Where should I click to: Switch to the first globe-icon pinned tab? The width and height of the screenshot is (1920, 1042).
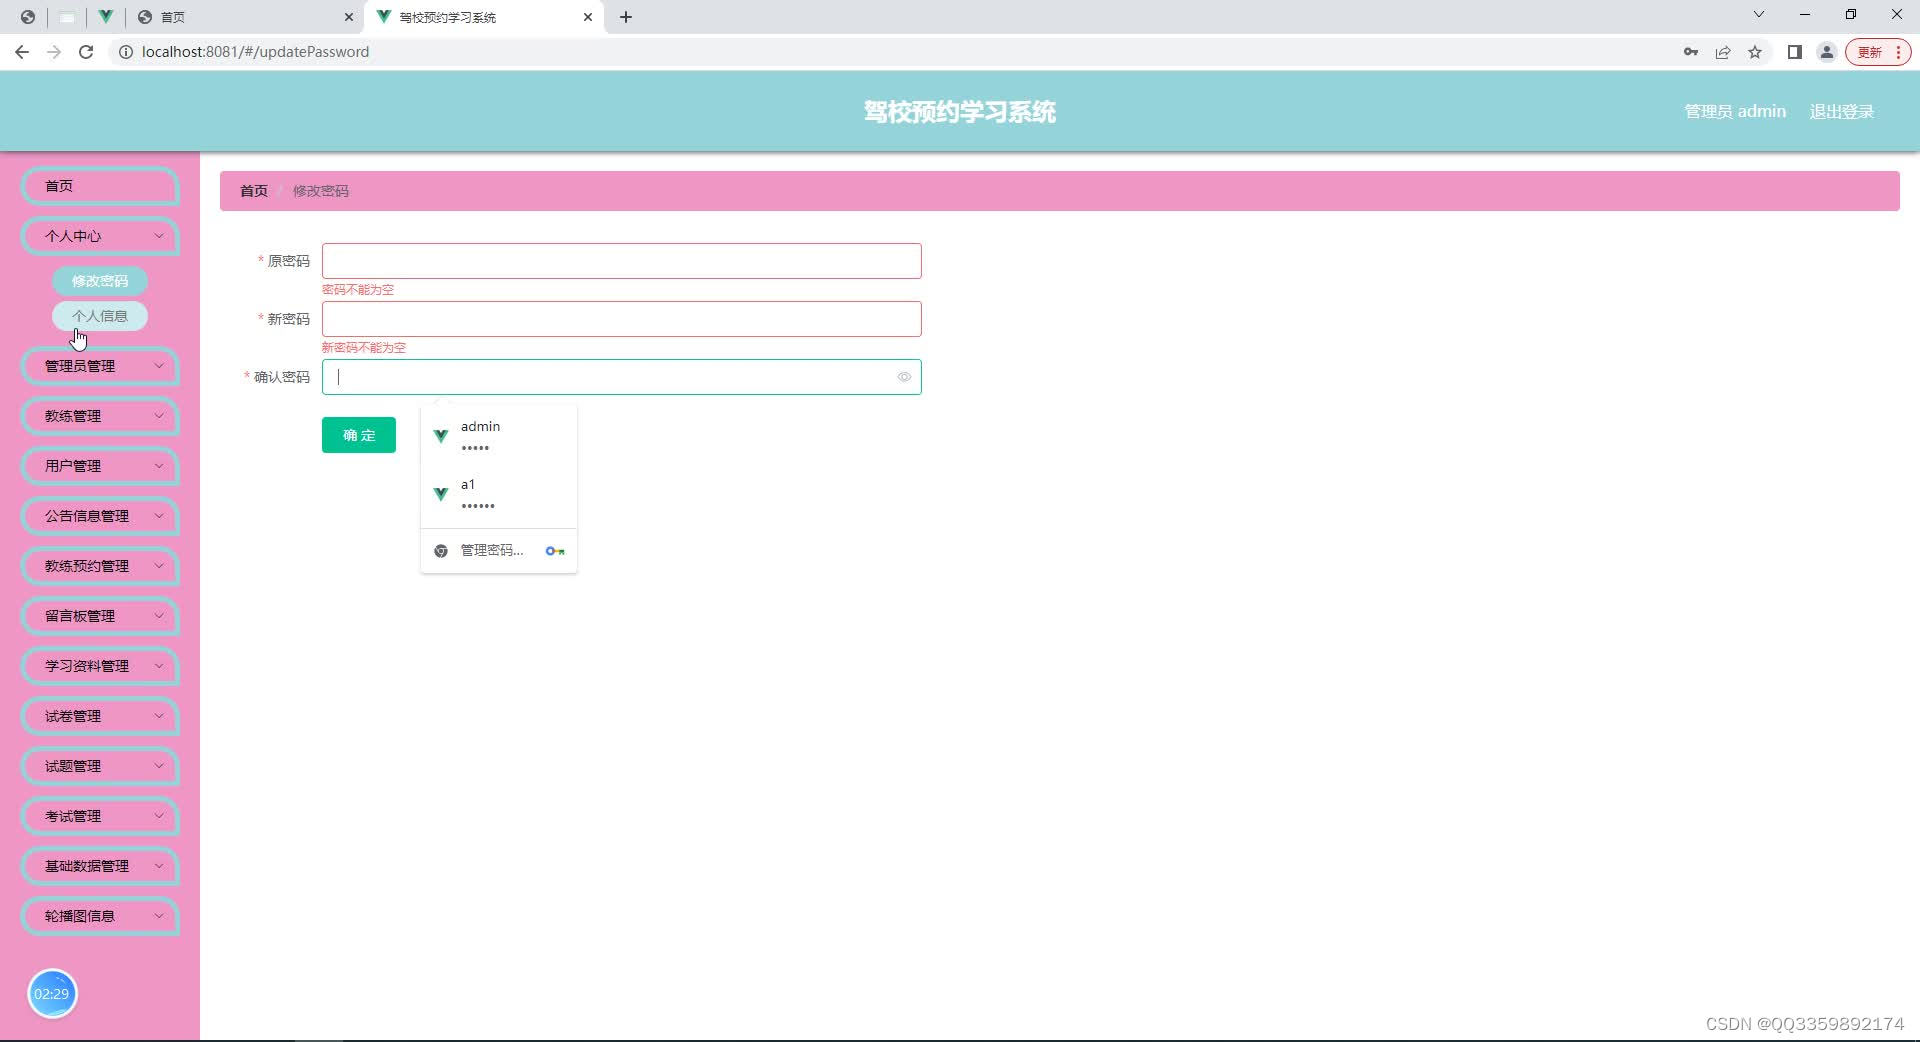[28, 17]
